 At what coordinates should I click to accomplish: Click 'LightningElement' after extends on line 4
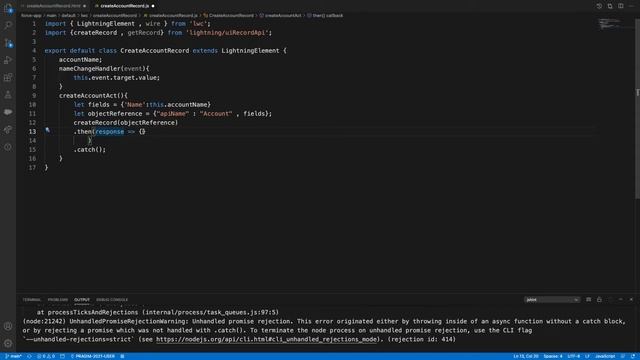point(250,51)
